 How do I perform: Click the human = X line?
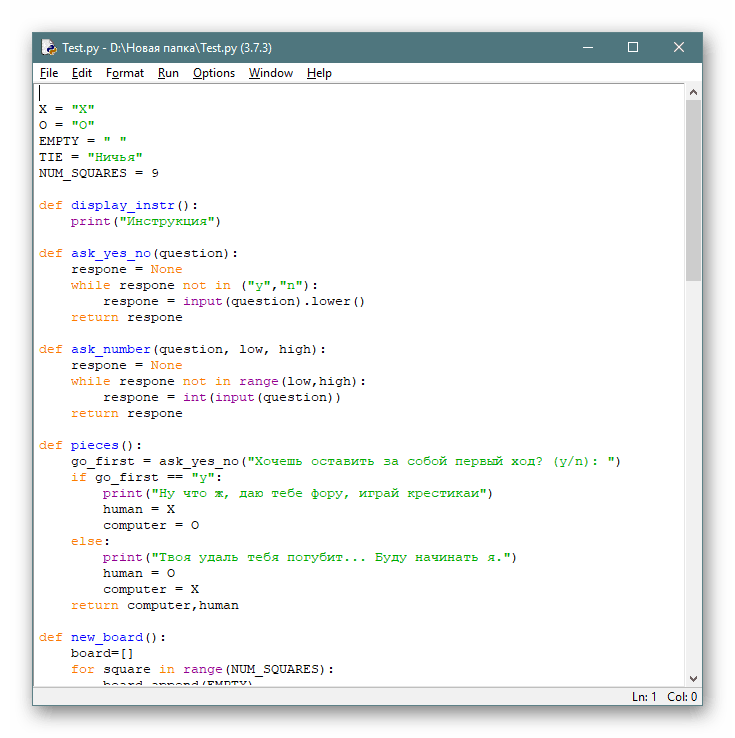[x=139, y=509]
